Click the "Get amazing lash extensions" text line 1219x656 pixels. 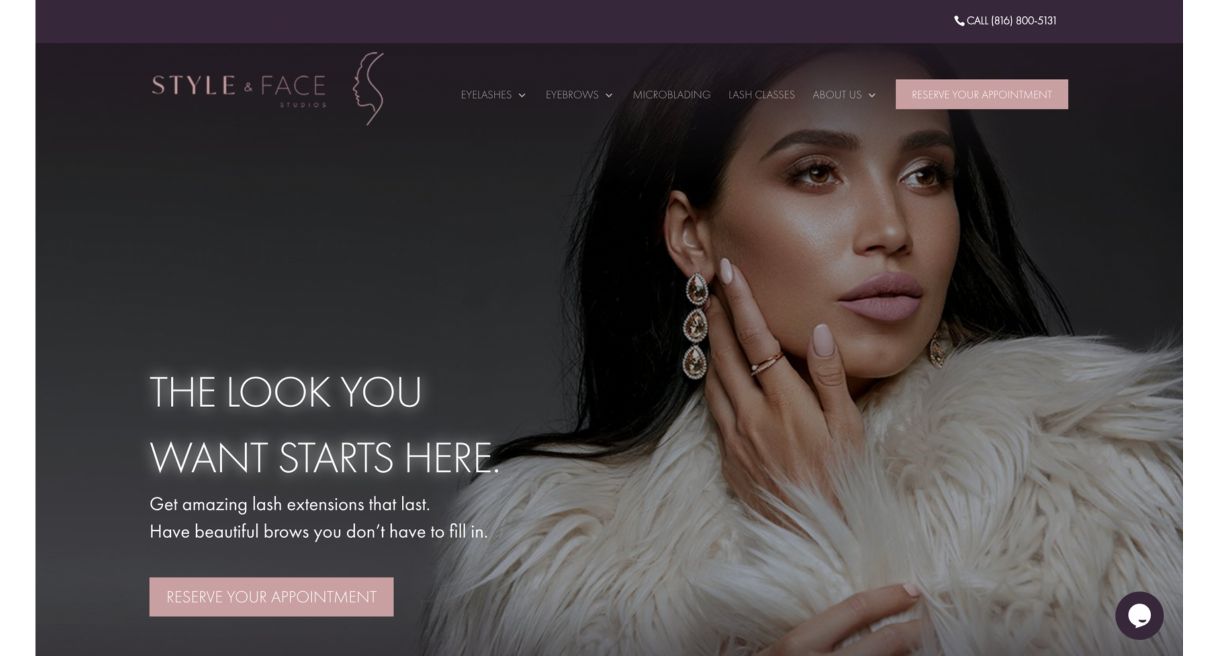click(290, 504)
